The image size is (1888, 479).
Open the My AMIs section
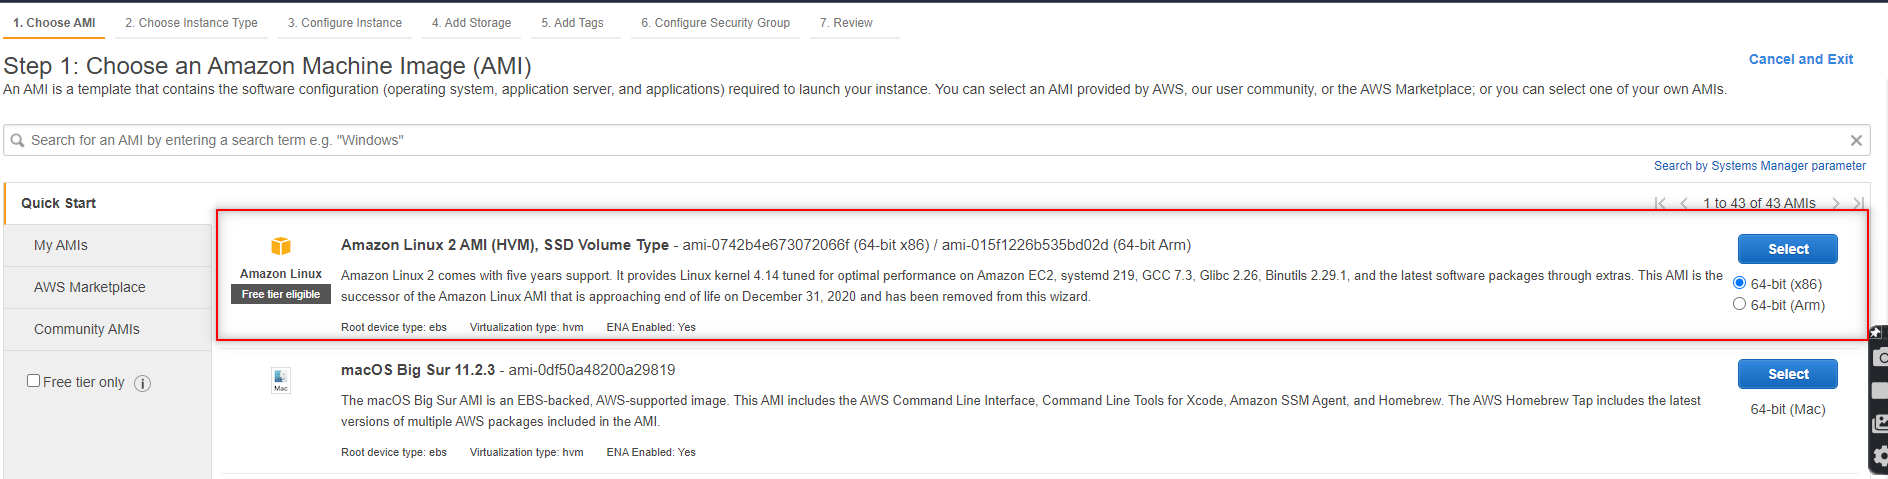tap(61, 246)
